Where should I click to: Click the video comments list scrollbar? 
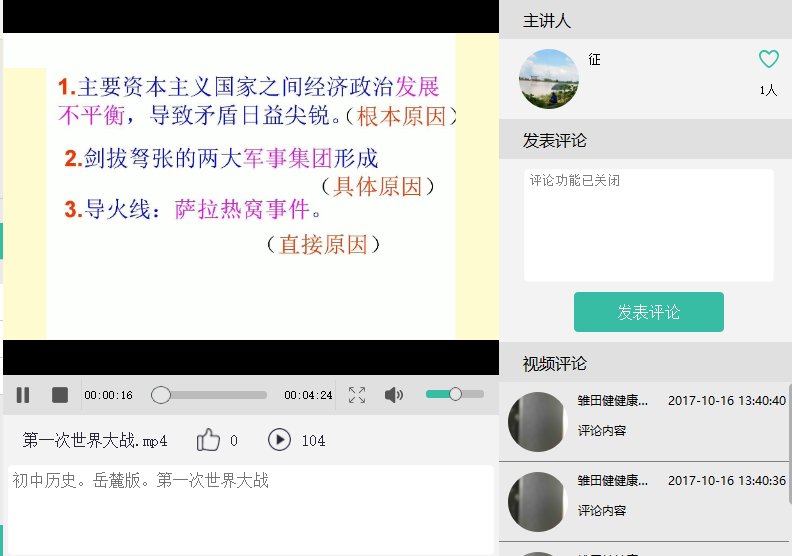(789, 442)
